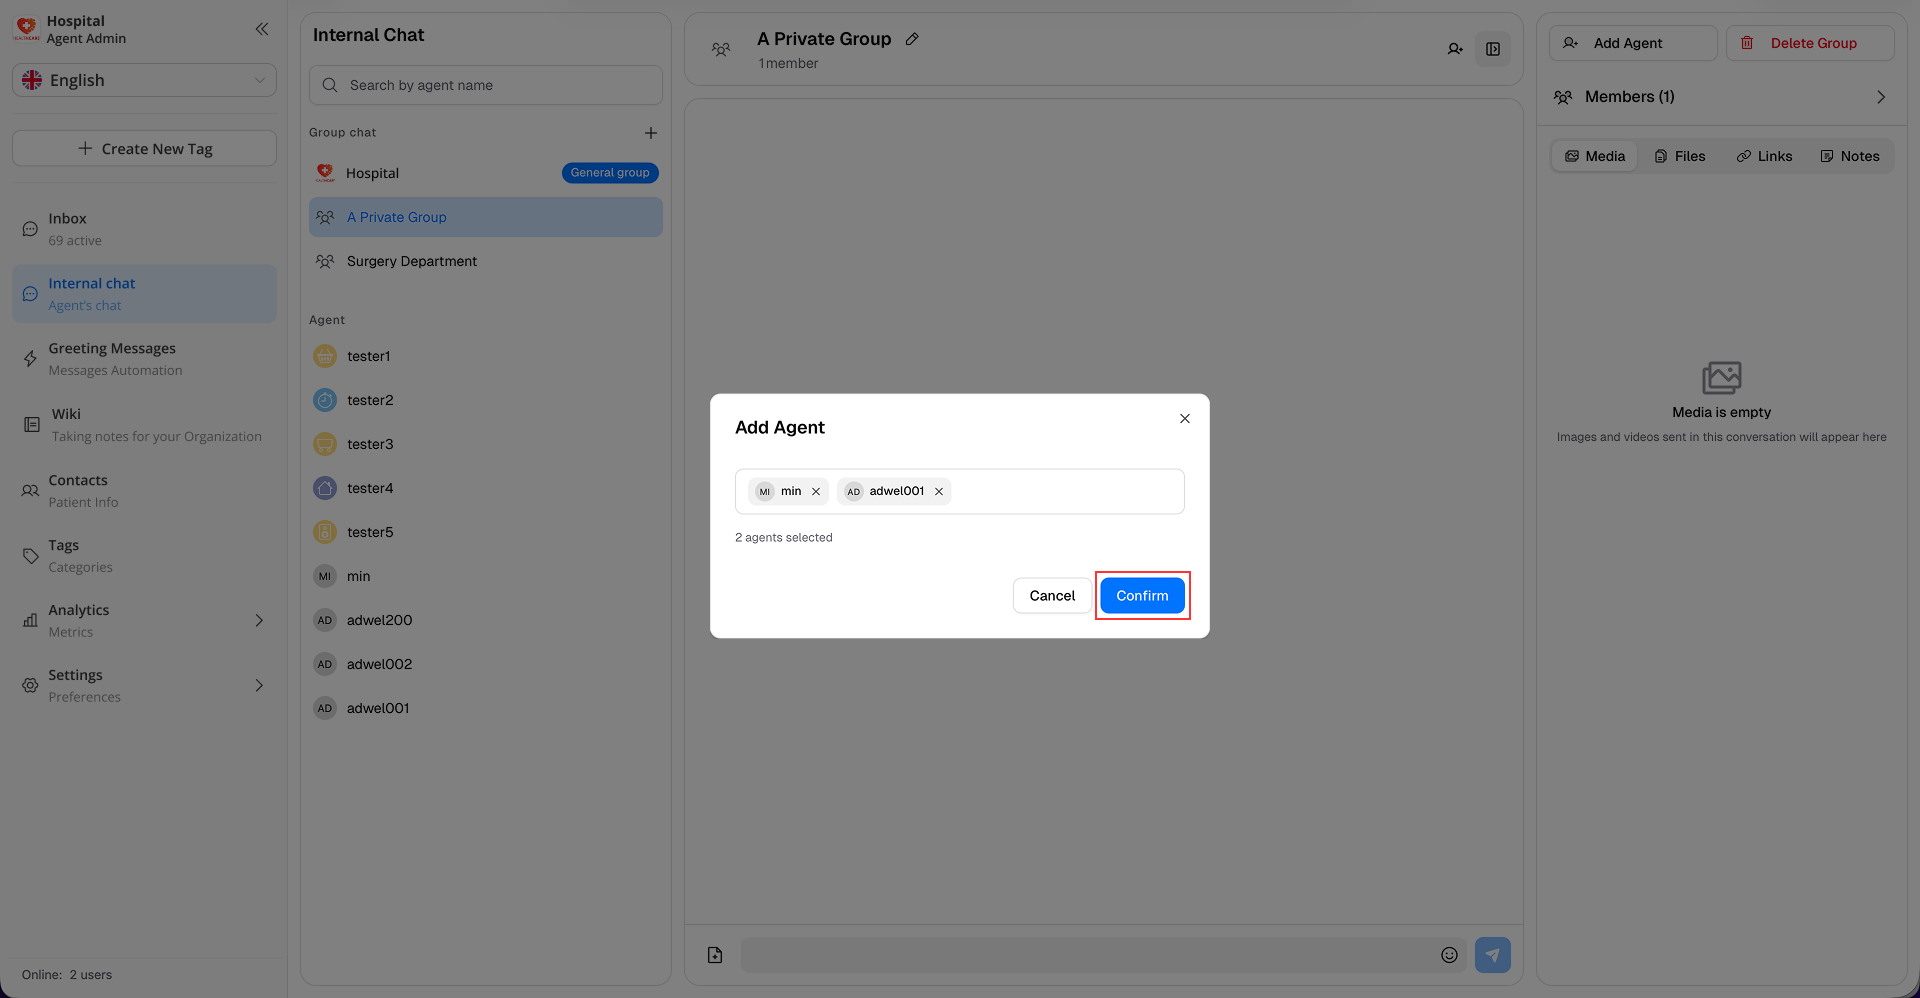Click the emoji picker in the message input
1920x998 pixels.
(x=1449, y=954)
